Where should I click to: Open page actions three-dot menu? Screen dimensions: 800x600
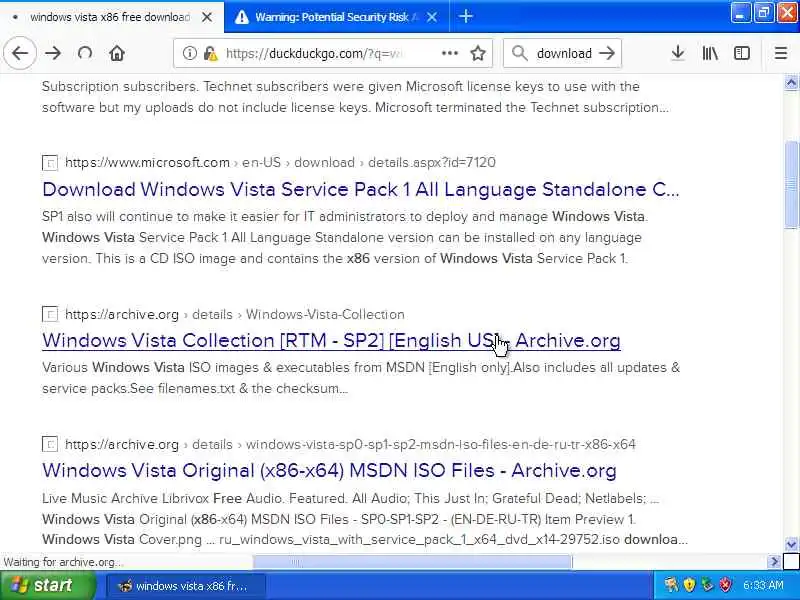pyautogui.click(x=449, y=53)
